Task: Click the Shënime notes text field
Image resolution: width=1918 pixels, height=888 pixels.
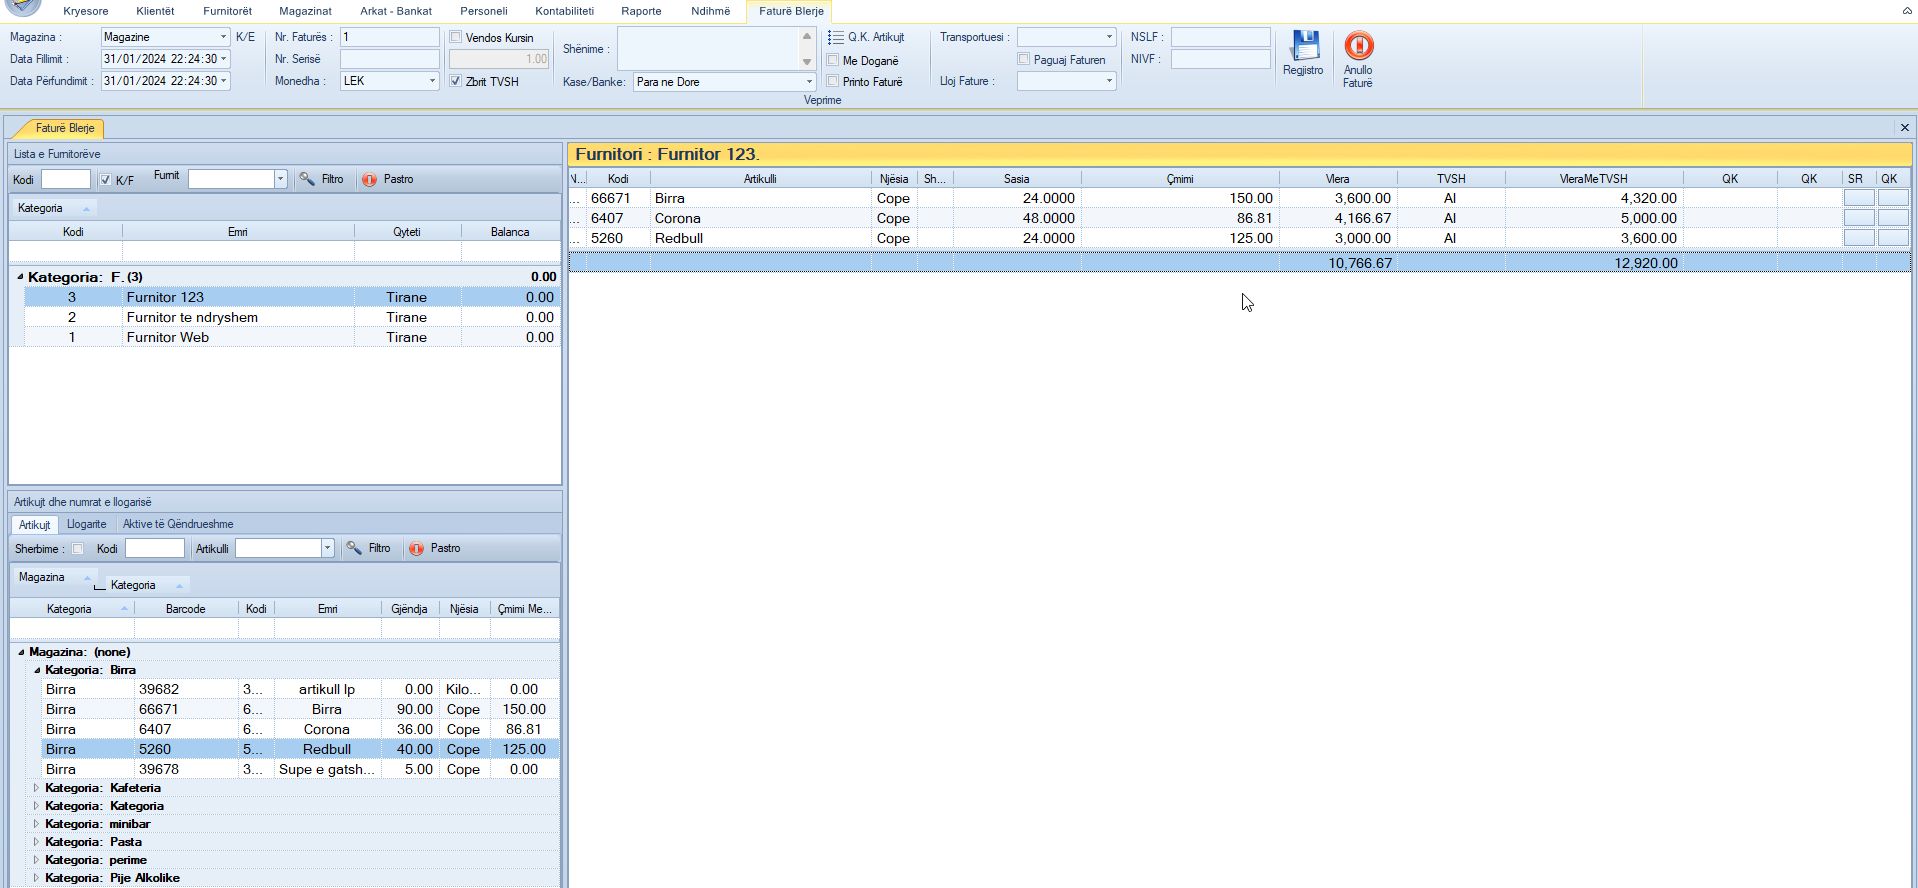Action: click(707, 49)
